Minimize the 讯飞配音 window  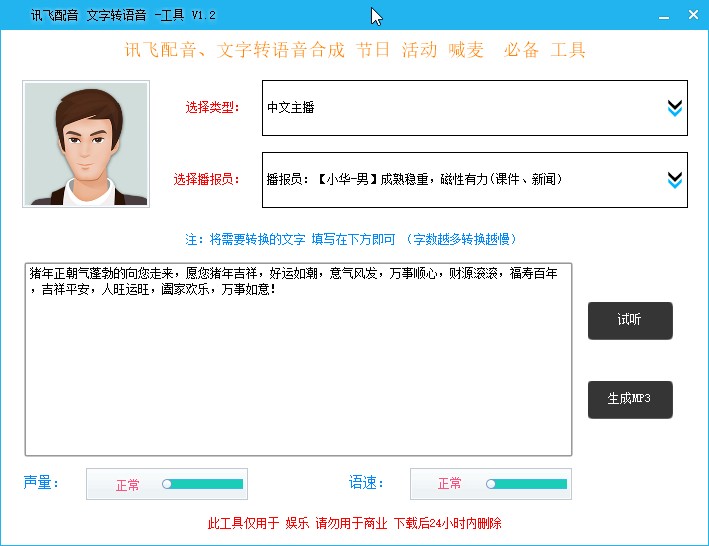click(664, 16)
